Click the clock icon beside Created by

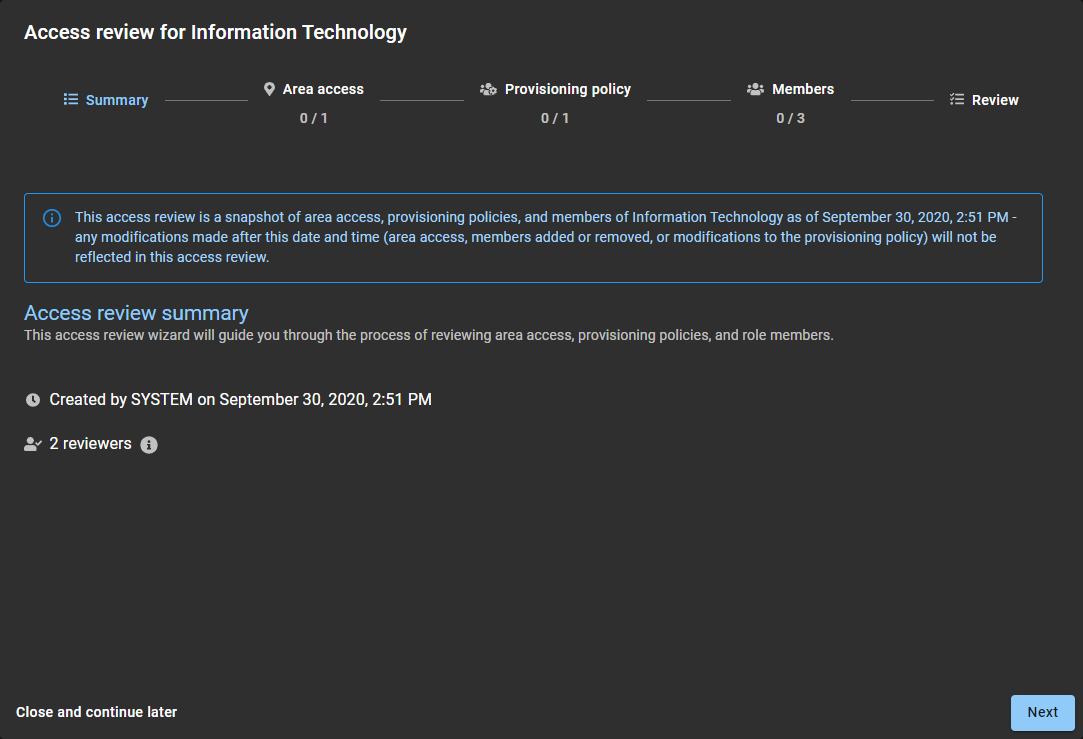[x=33, y=400]
